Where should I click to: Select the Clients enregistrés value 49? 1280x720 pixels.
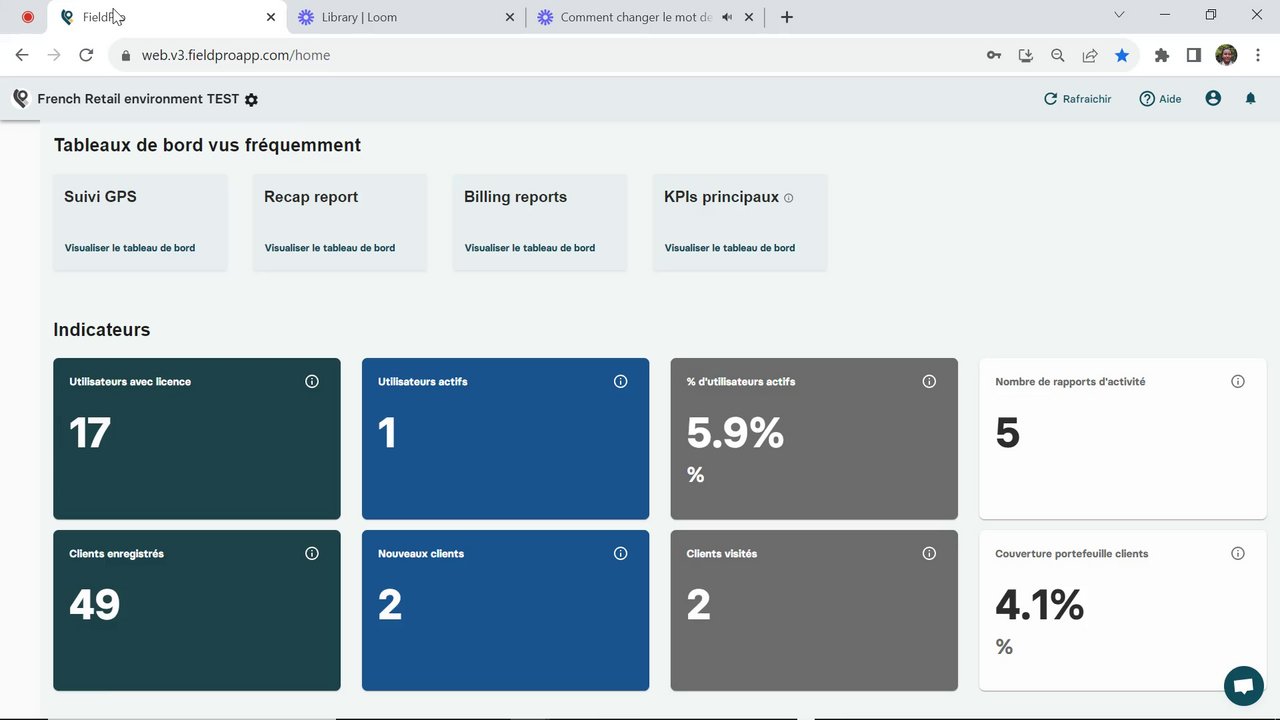(x=95, y=605)
